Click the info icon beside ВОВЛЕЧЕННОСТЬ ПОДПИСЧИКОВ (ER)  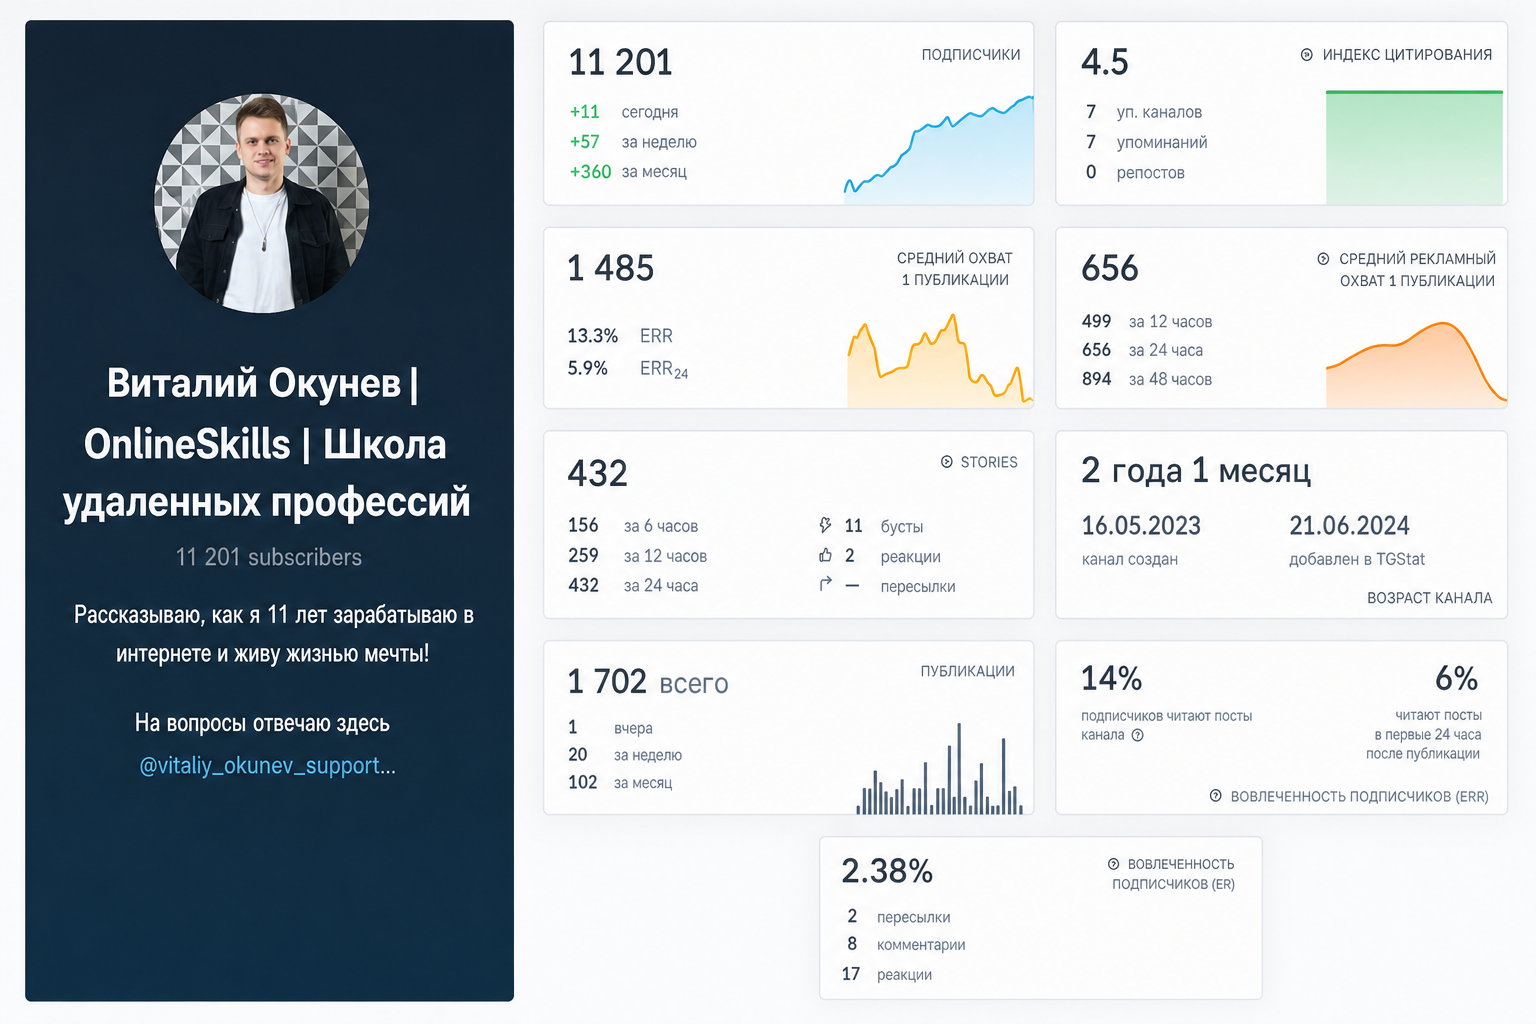[1113, 864]
